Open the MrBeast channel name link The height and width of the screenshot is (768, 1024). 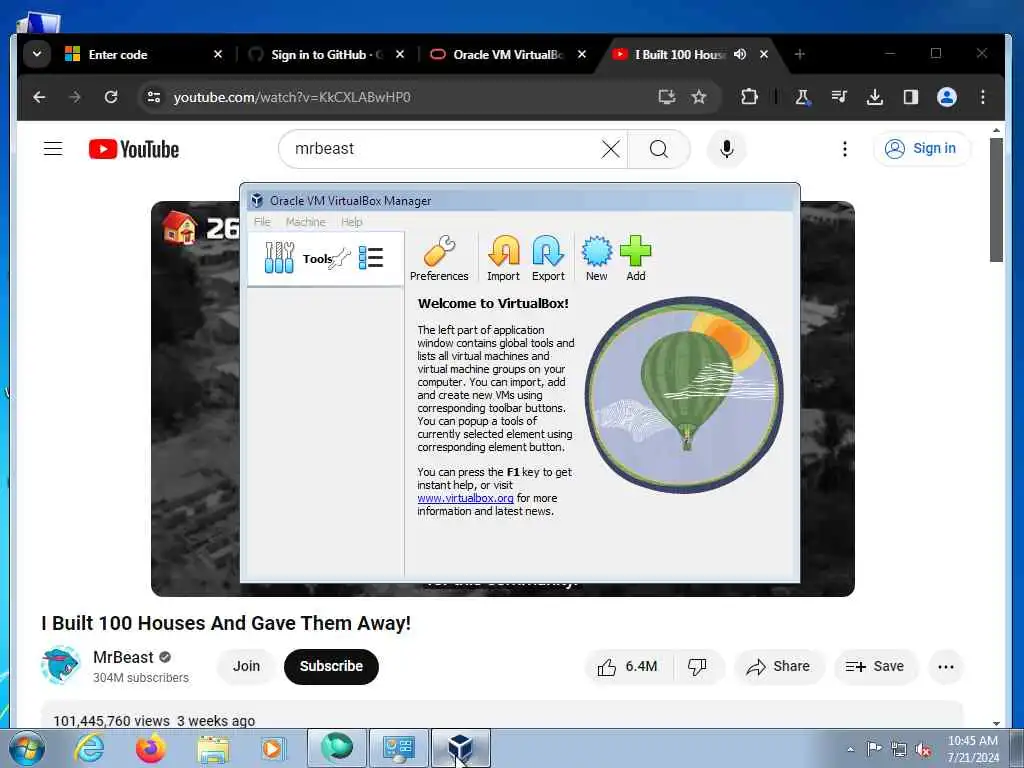[x=123, y=657]
